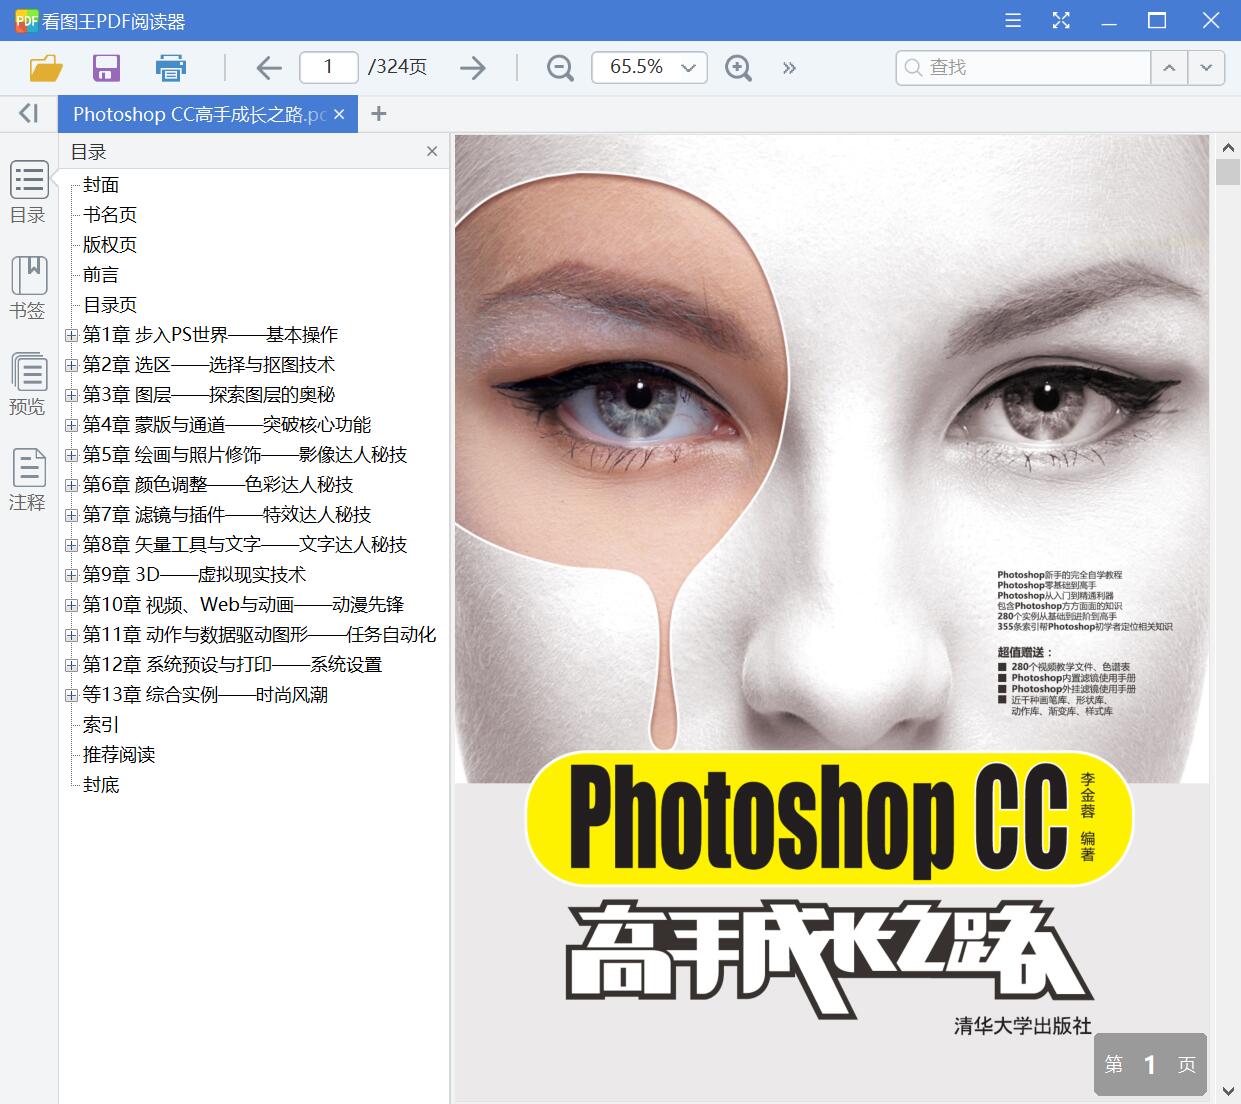This screenshot has width=1241, height=1104.
Task: Close the Photoshop CC高手成长之路 tab
Action: coord(339,114)
